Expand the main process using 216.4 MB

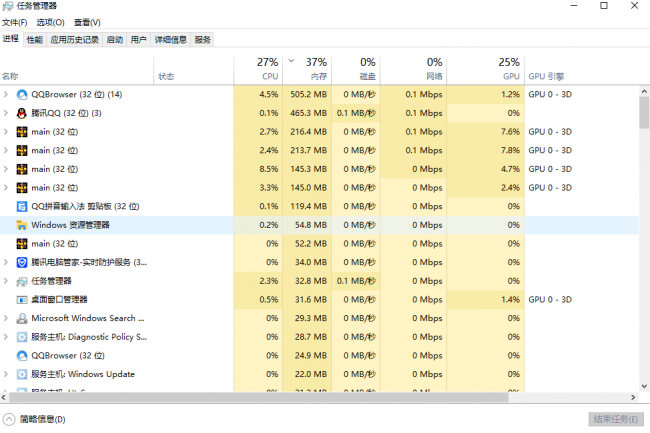click(x=6, y=132)
